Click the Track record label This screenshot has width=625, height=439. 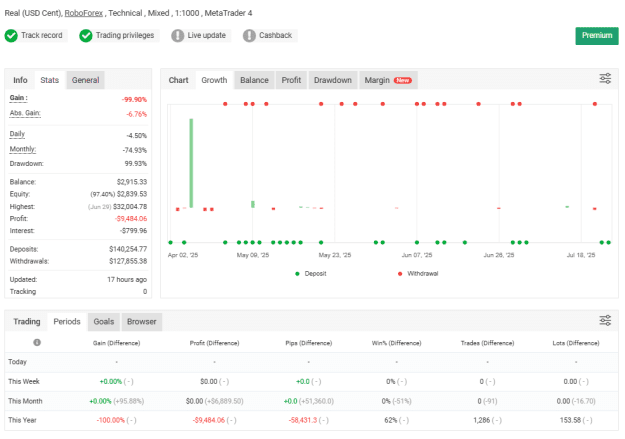point(42,35)
